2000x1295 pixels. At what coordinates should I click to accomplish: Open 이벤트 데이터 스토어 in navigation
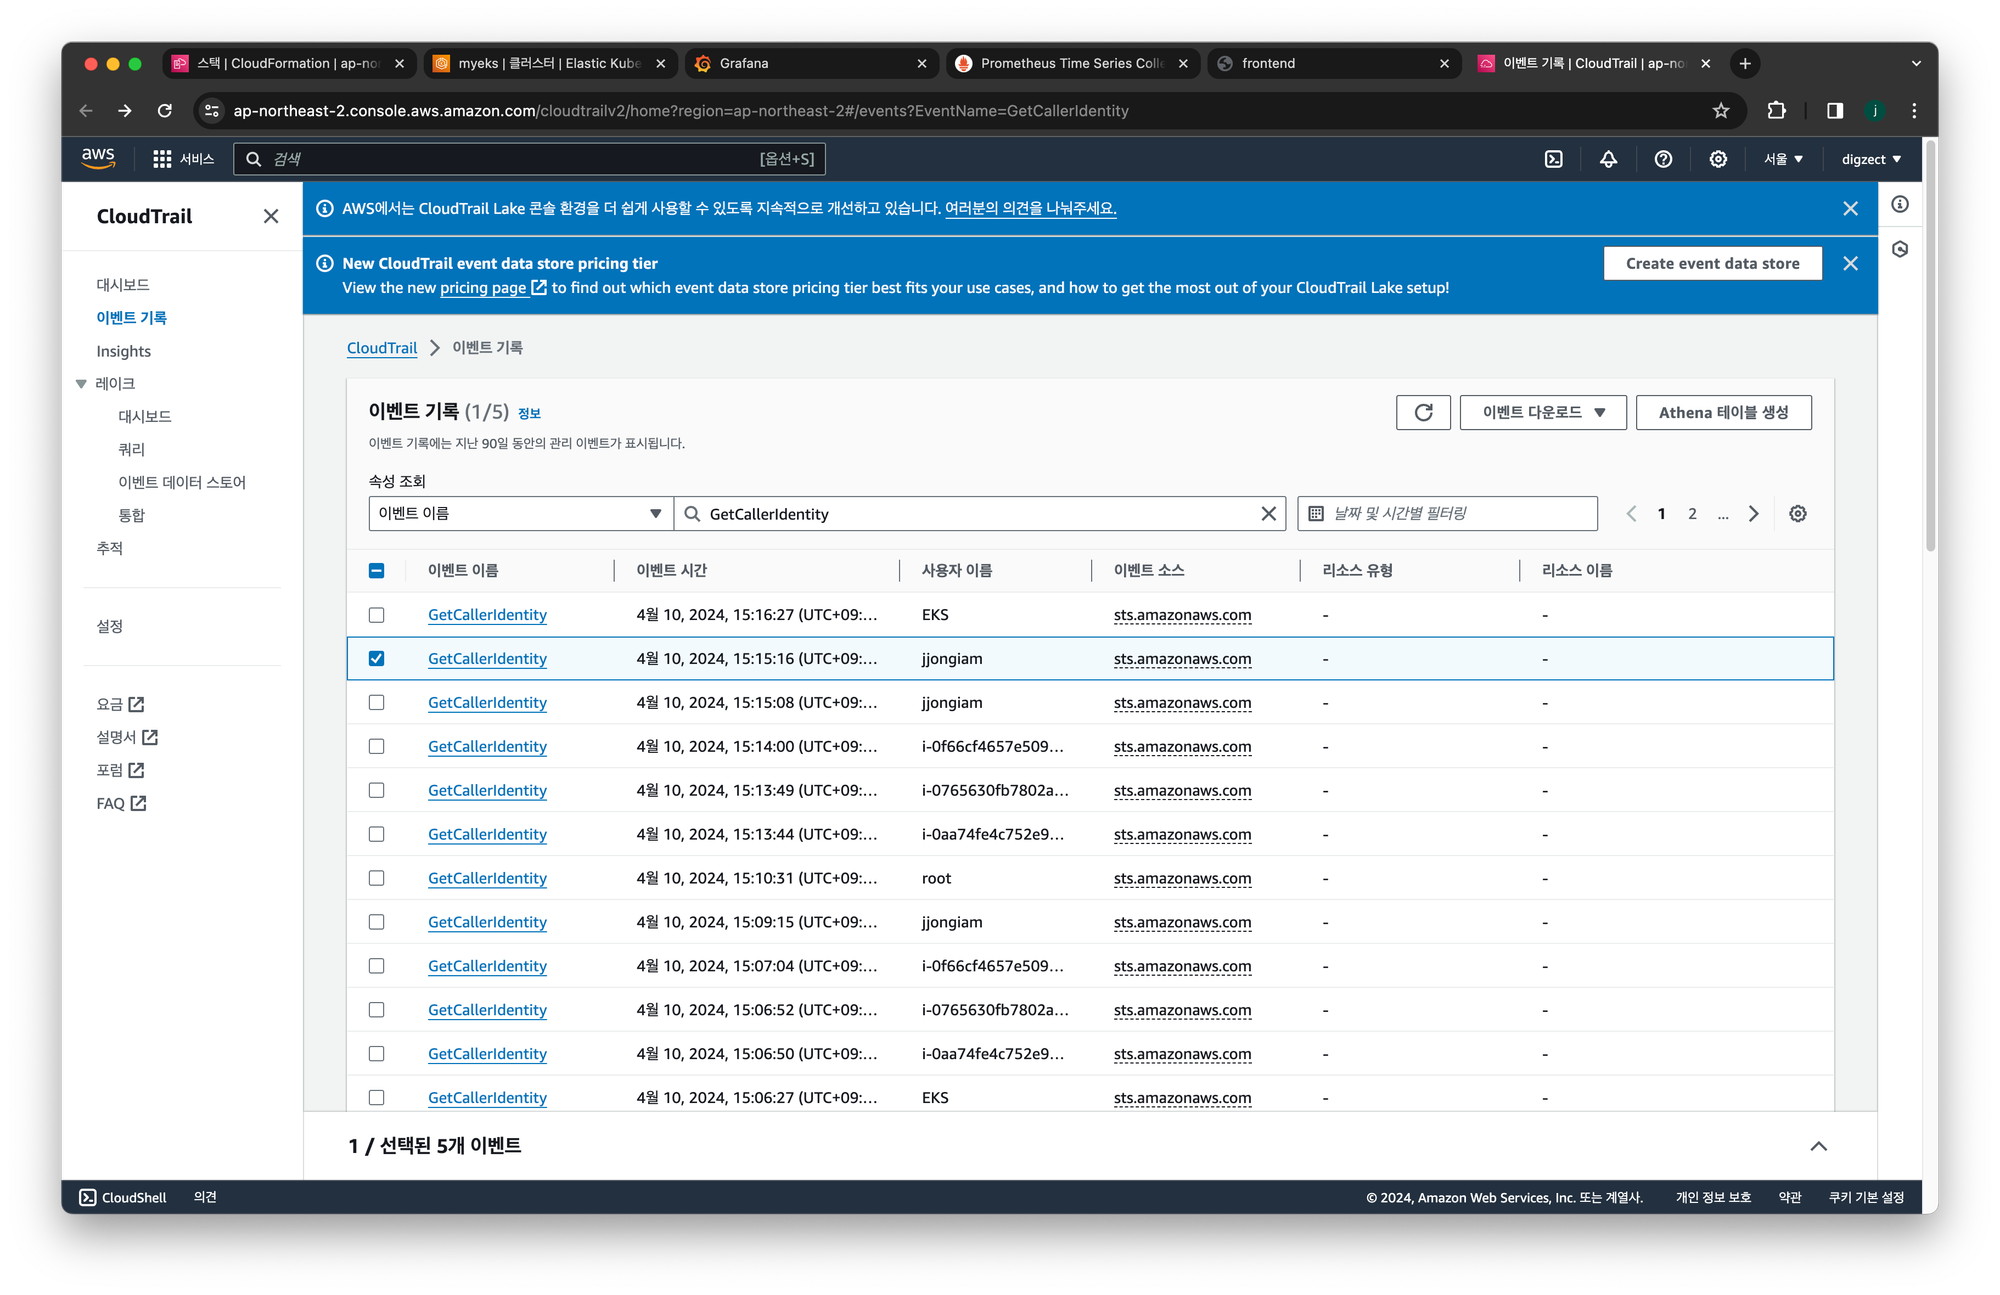[182, 482]
